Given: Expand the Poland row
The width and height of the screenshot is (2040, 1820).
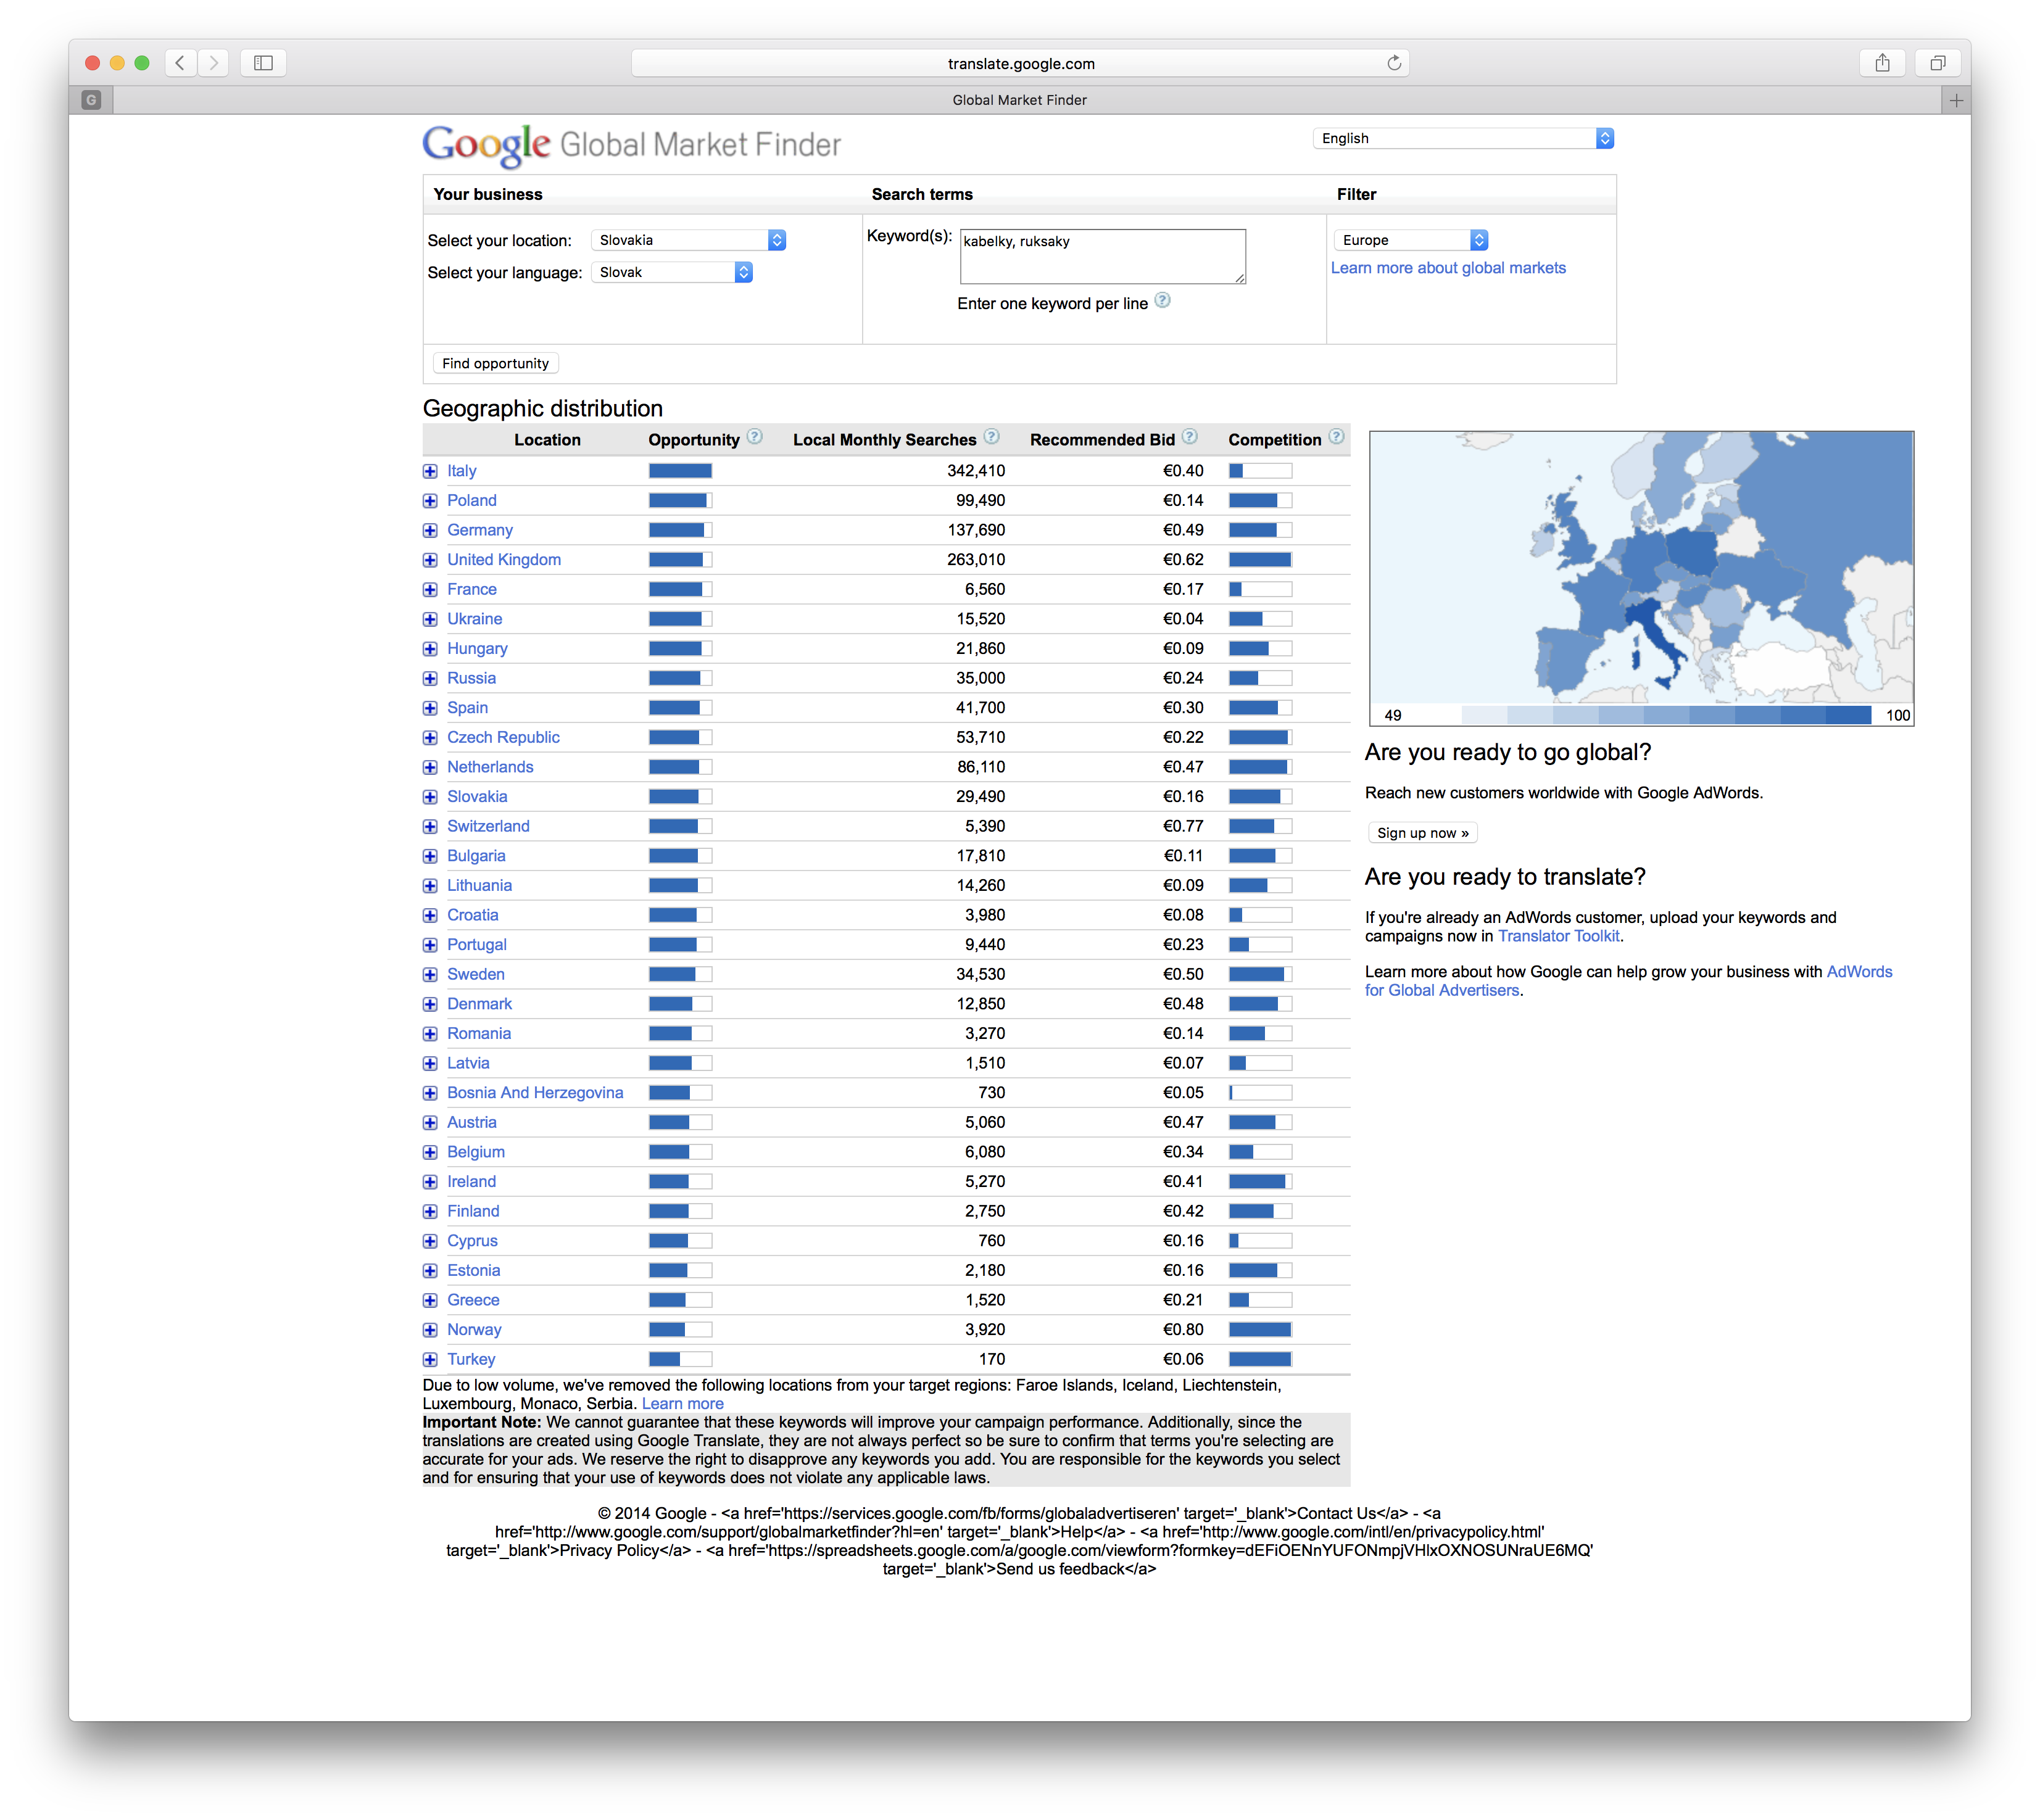Looking at the screenshot, I should pyautogui.click(x=430, y=501).
